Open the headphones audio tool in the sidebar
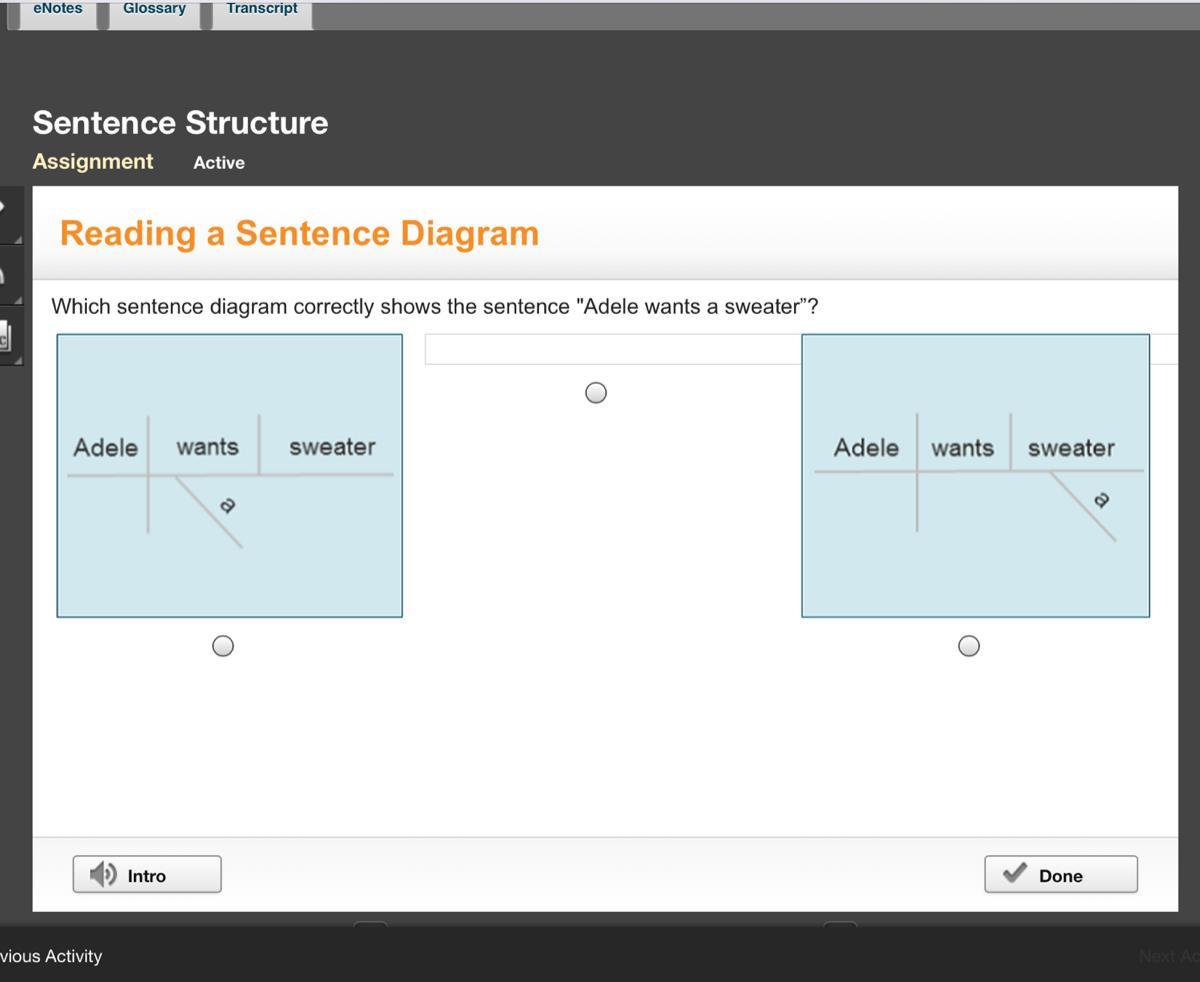 4,274
